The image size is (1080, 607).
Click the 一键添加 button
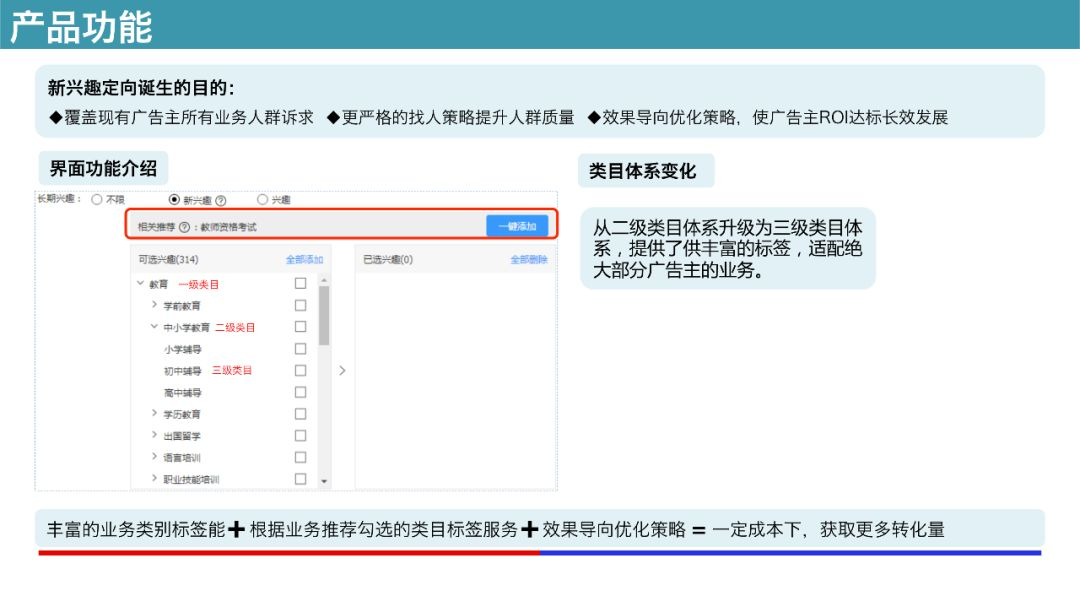(517, 227)
